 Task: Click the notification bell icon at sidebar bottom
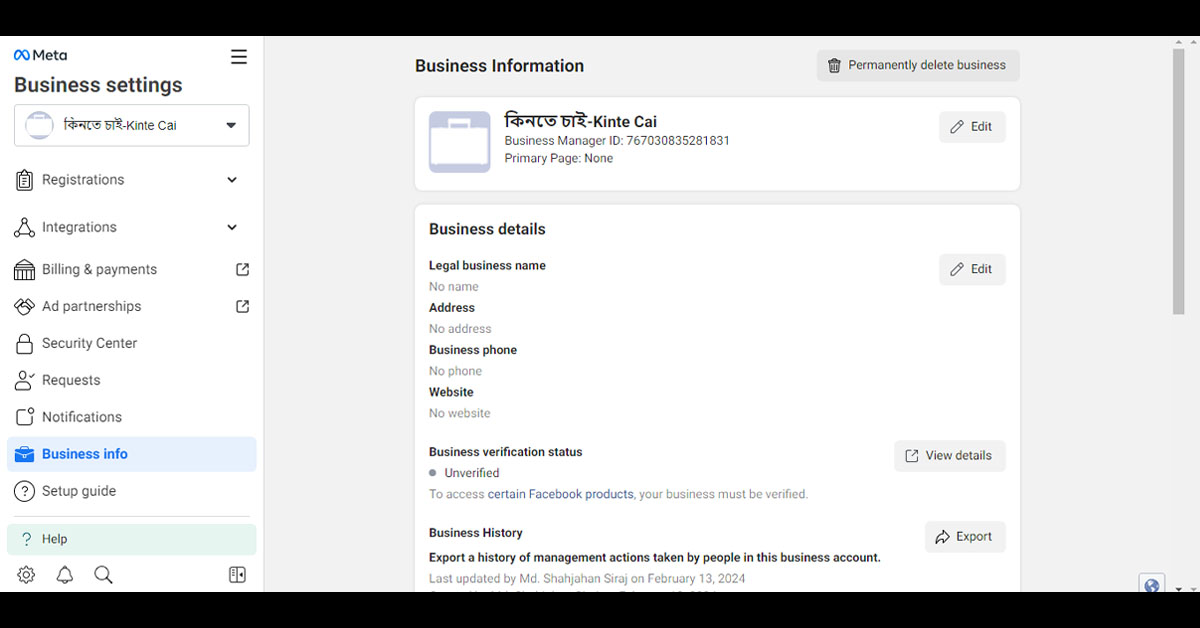(65, 575)
